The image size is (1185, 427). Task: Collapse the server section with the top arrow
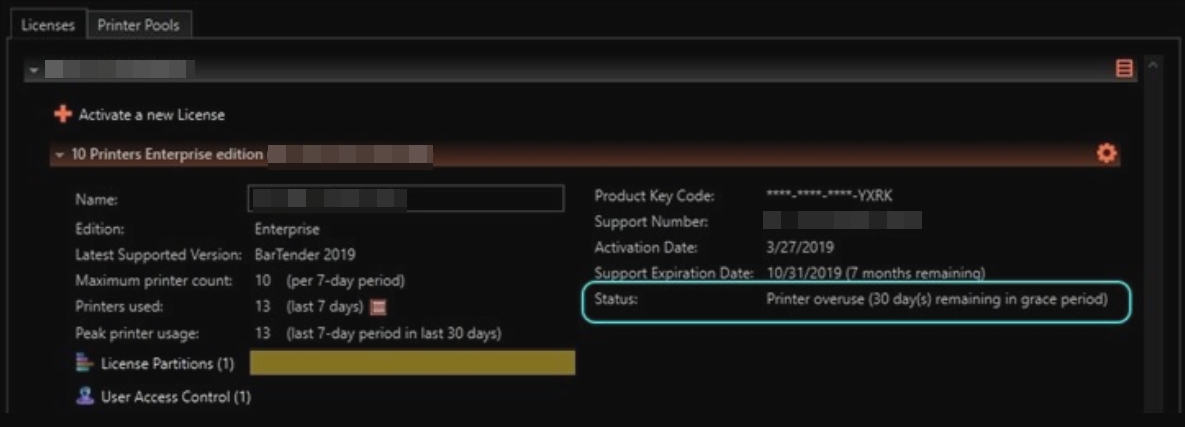pos(32,70)
